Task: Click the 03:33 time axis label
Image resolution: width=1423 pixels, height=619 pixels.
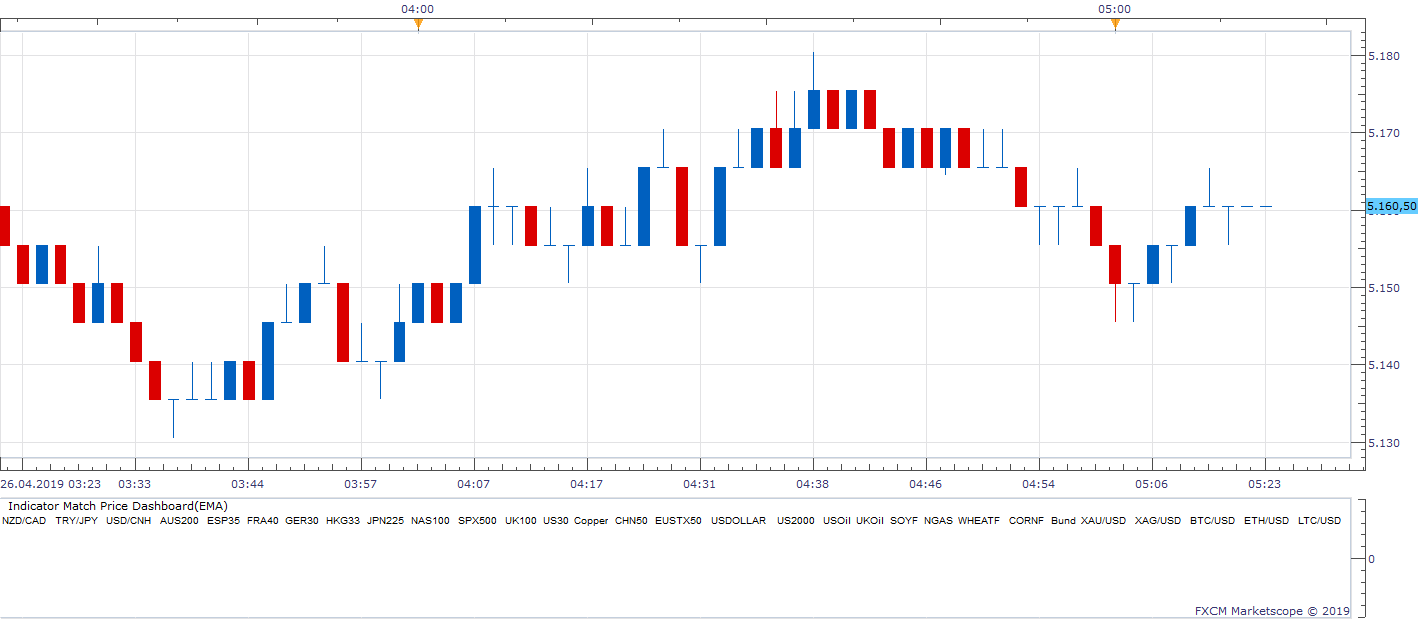Action: tap(135, 483)
